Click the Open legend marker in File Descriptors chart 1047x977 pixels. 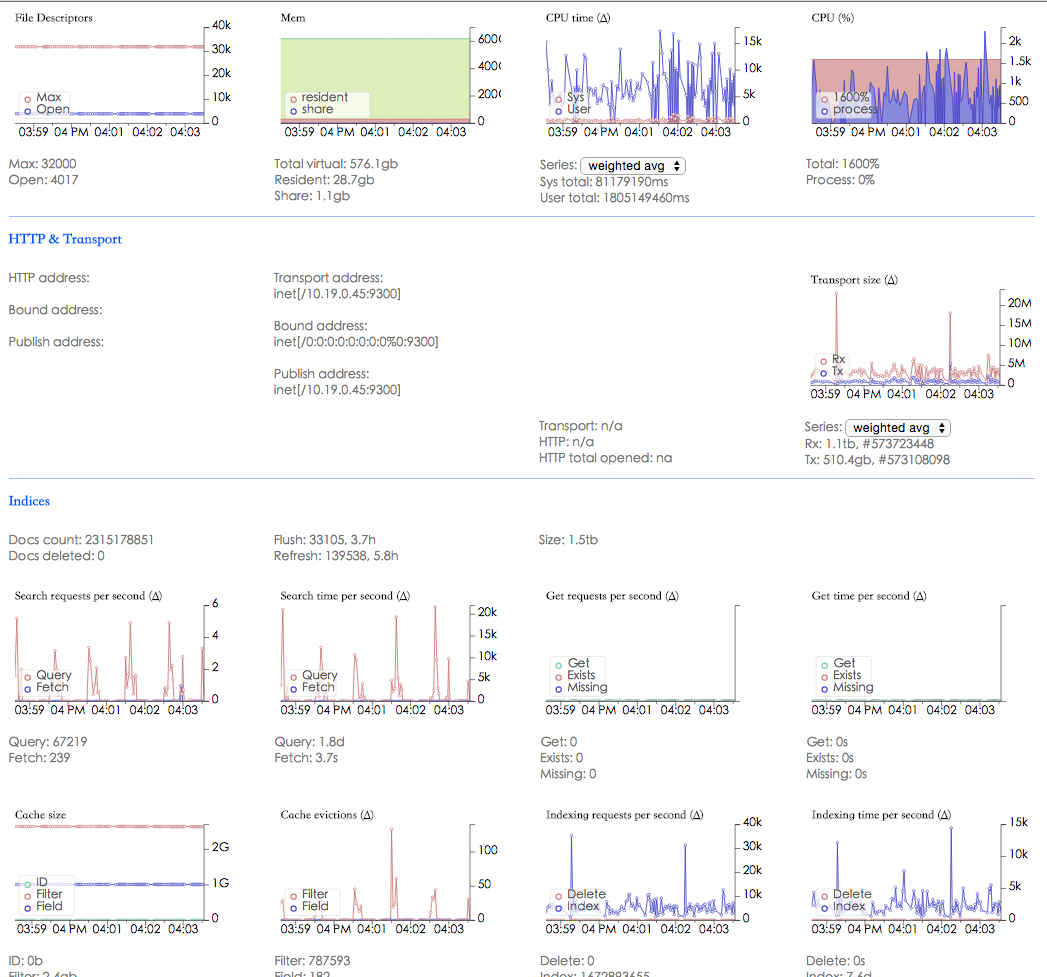[x=27, y=110]
